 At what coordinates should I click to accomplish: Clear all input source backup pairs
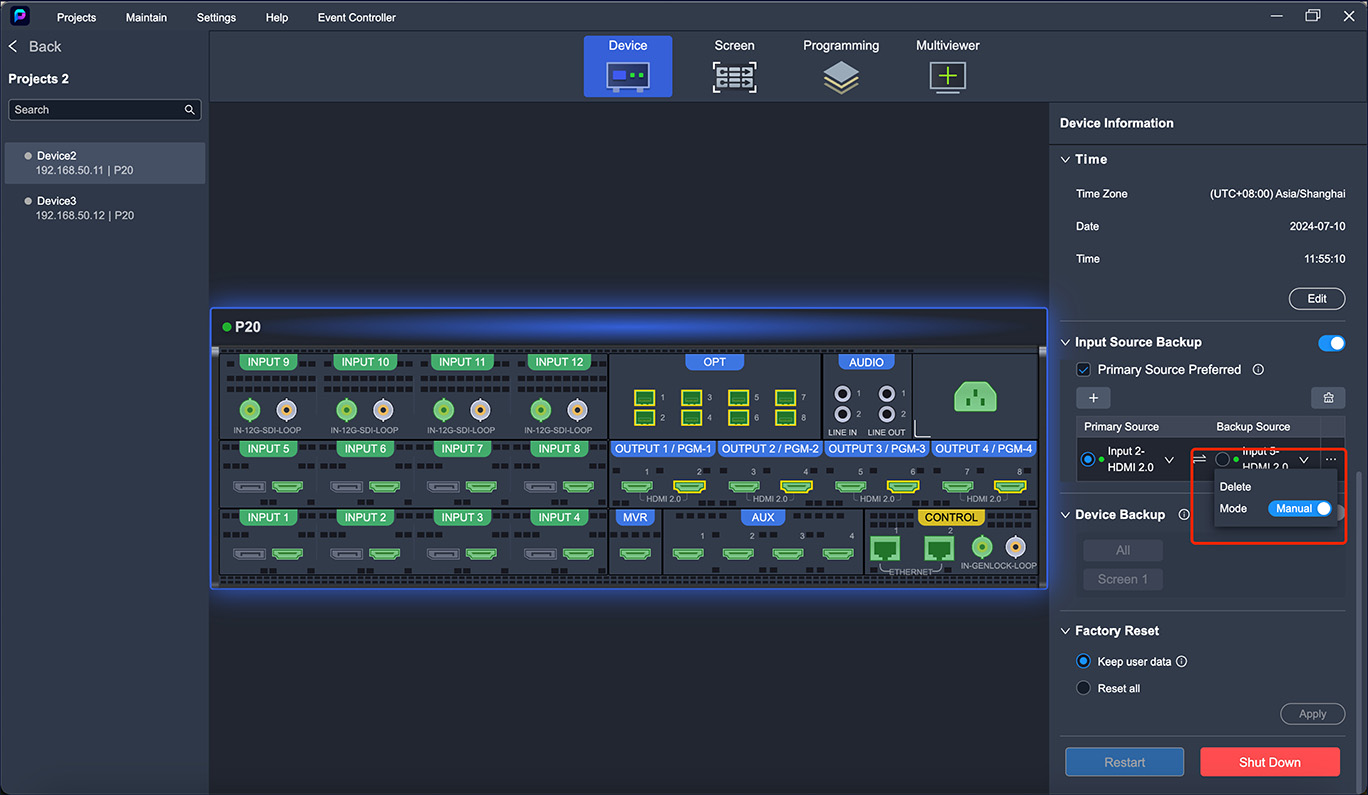coord(1328,398)
